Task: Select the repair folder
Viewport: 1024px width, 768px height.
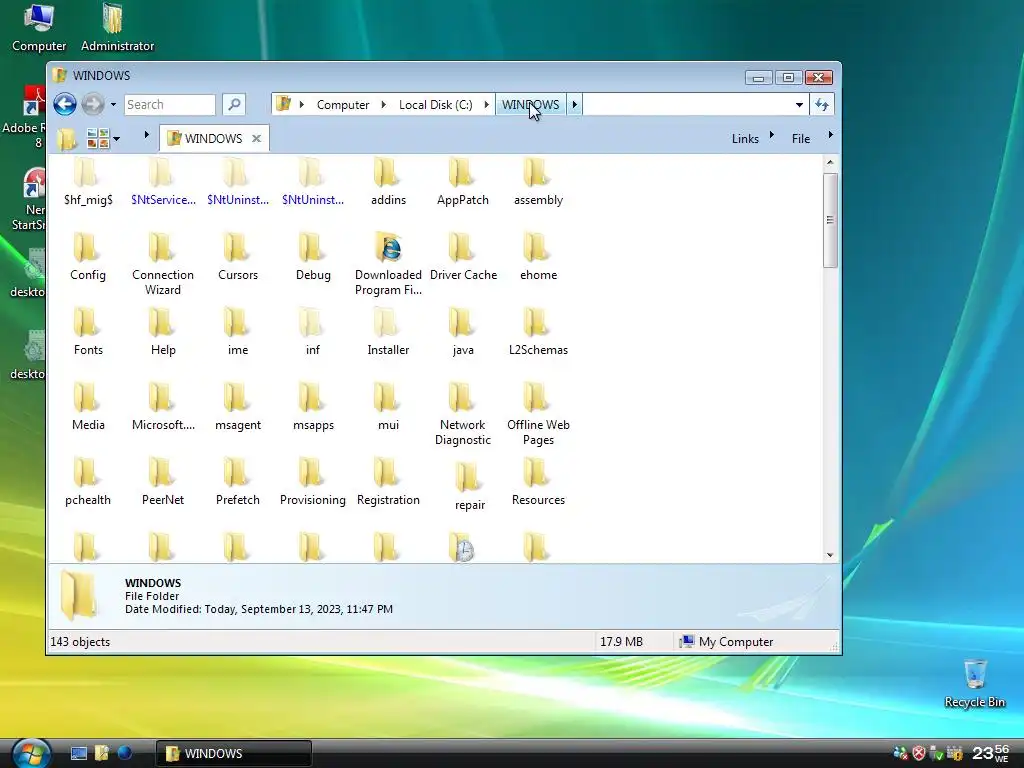Action: tap(470, 487)
